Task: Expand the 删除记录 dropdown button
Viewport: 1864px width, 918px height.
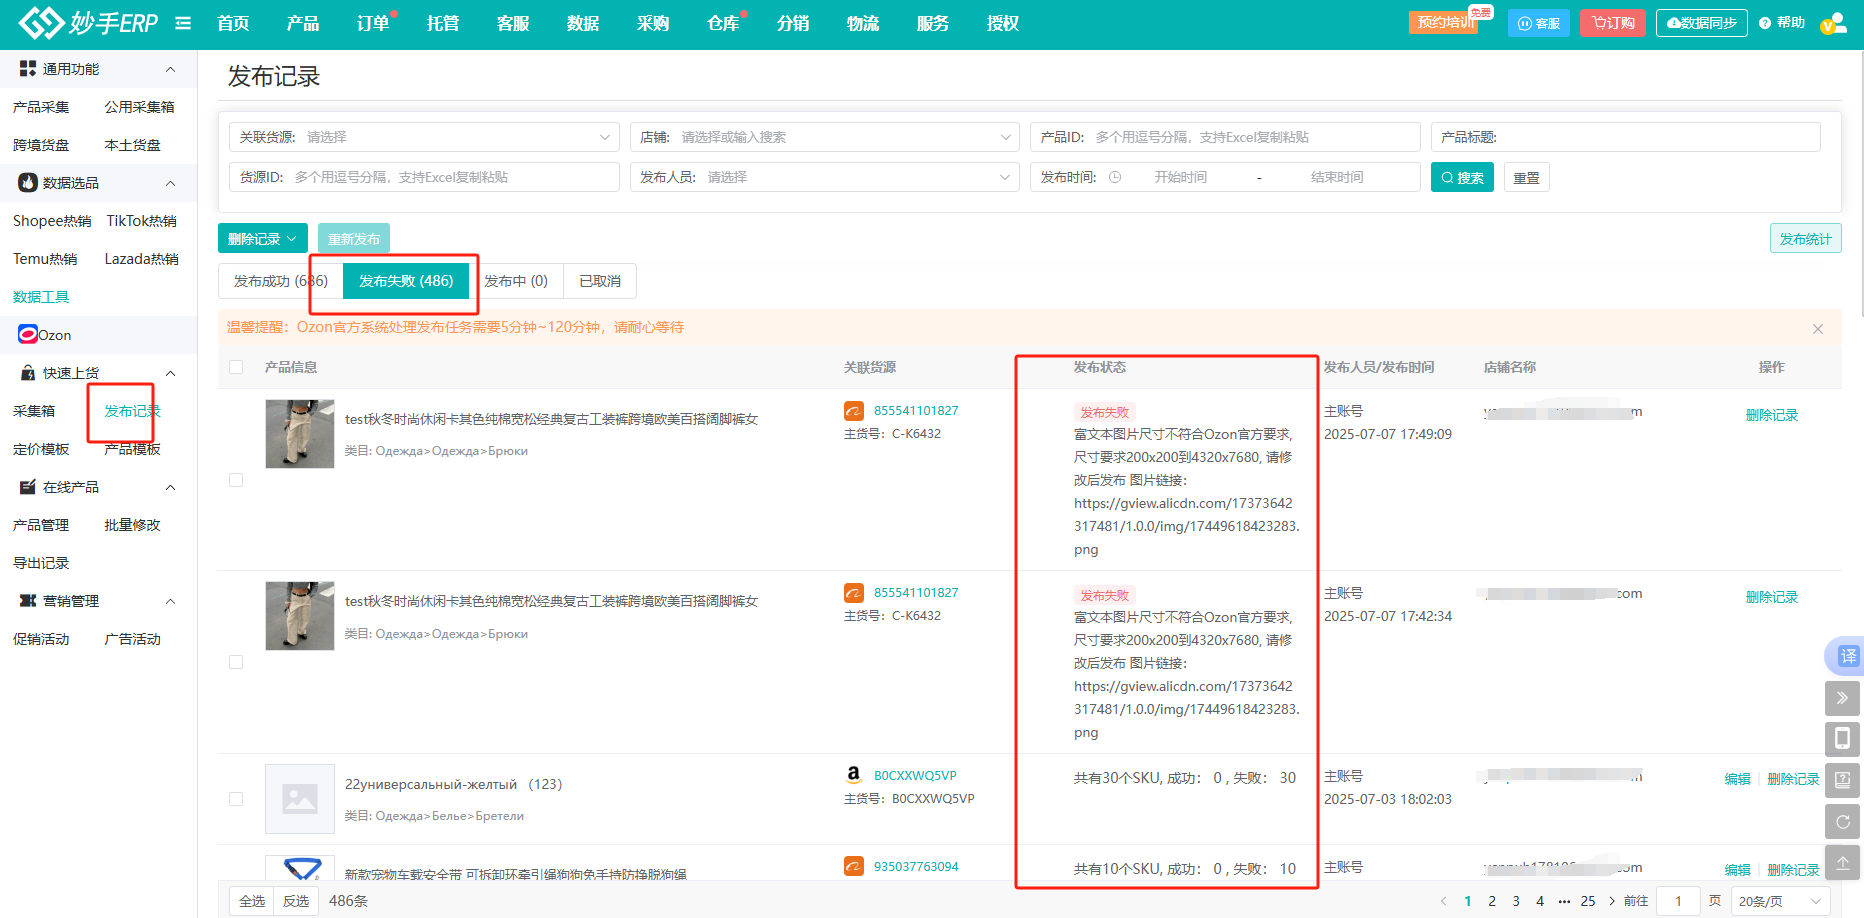Action: pos(263,239)
